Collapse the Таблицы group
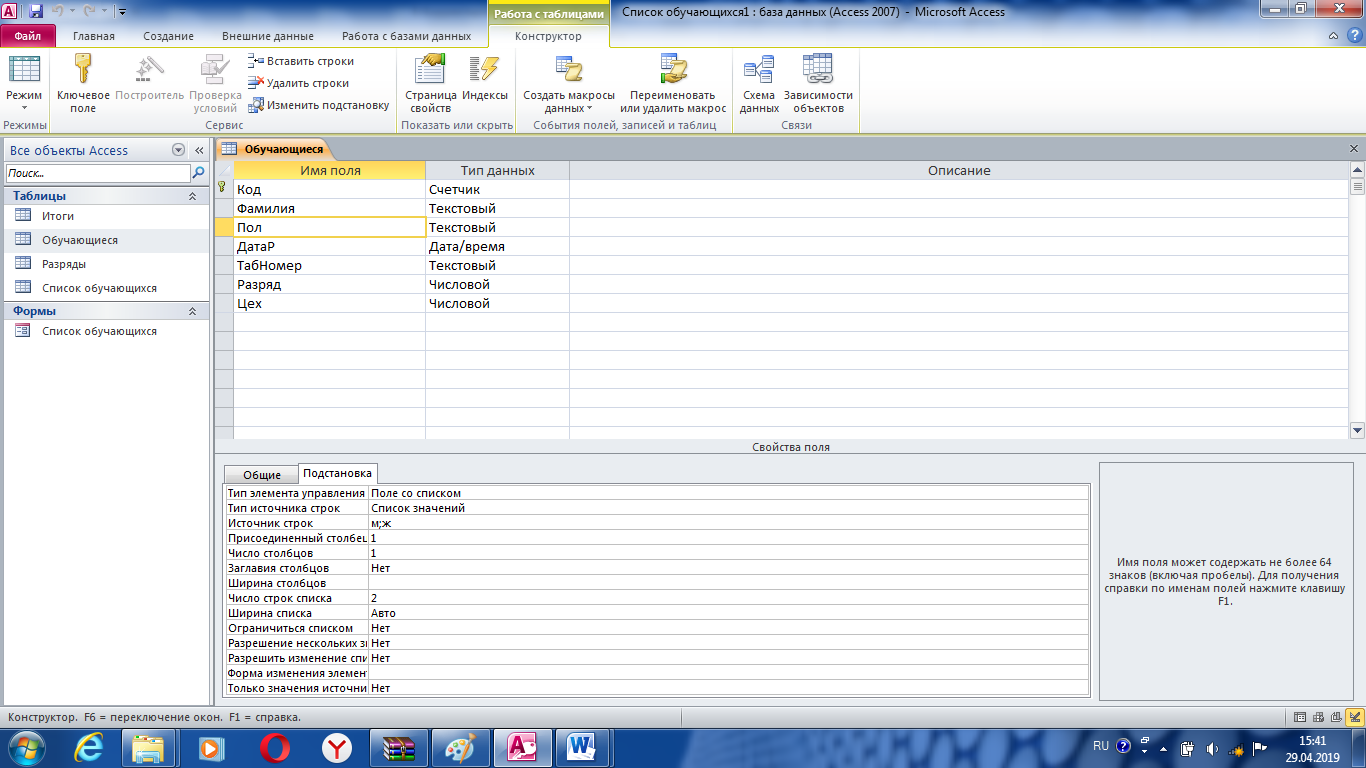 coord(192,197)
